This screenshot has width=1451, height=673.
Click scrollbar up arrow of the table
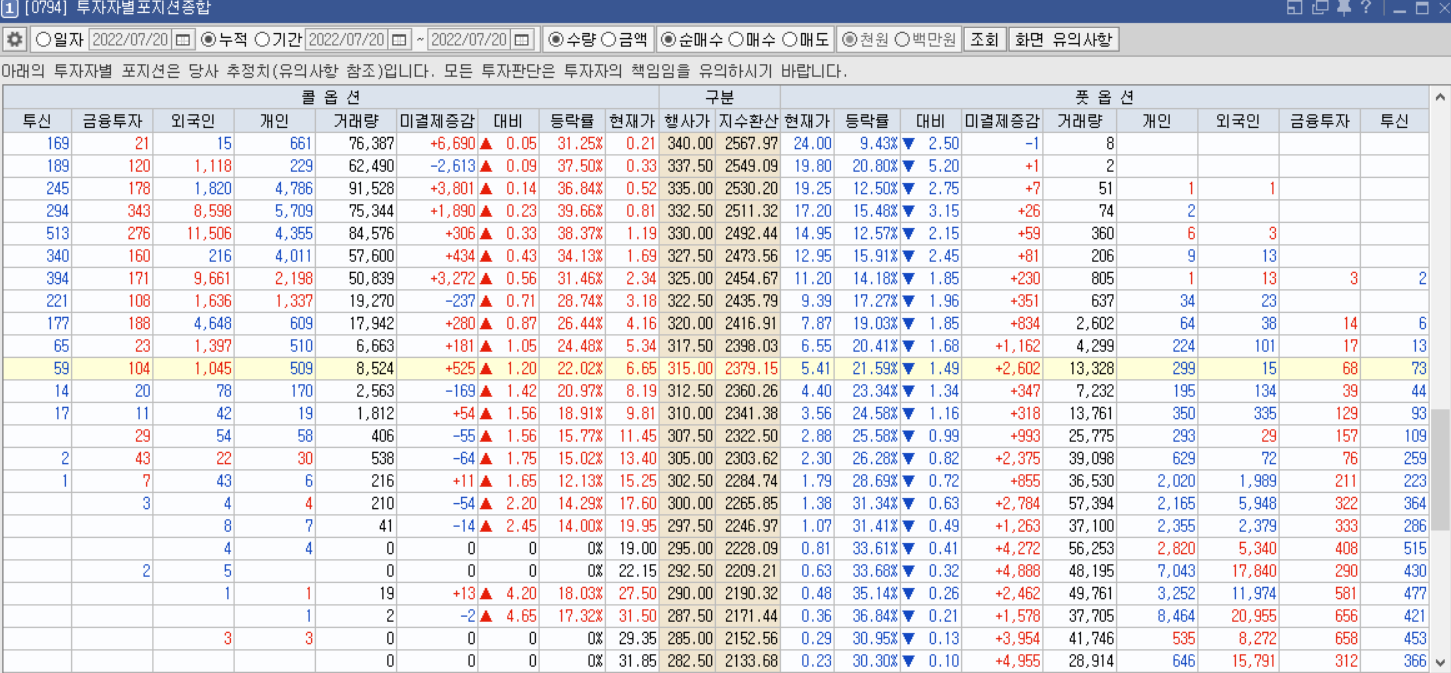[x=1440, y=97]
